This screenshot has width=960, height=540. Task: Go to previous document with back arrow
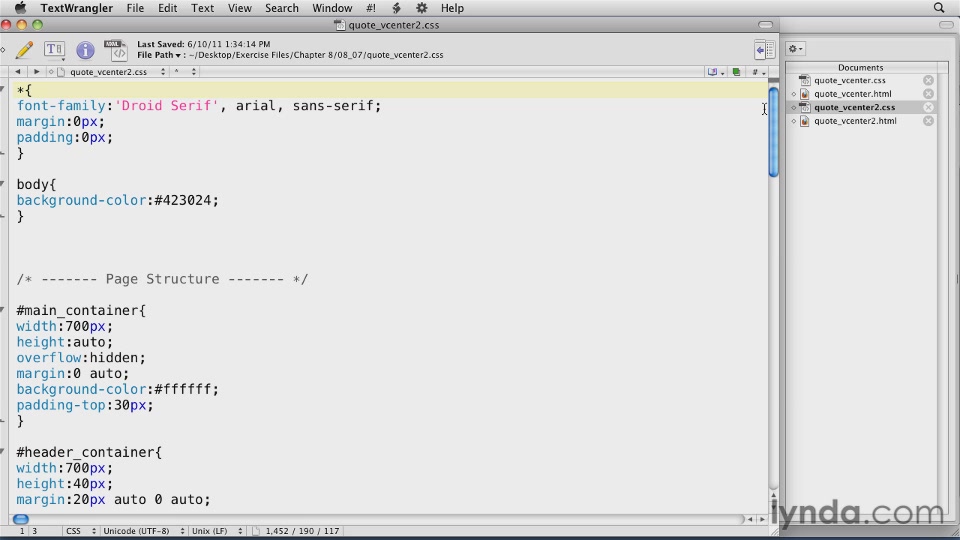pos(18,72)
